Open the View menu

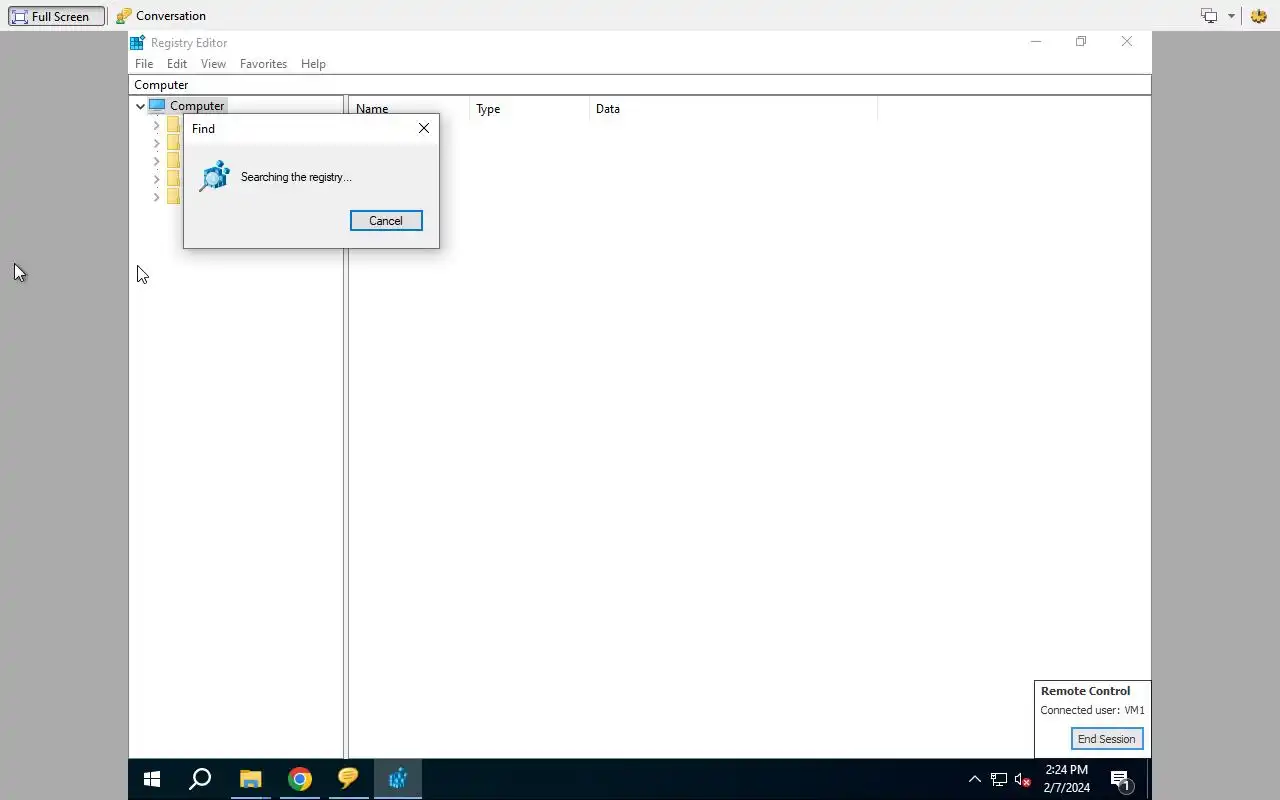213,64
